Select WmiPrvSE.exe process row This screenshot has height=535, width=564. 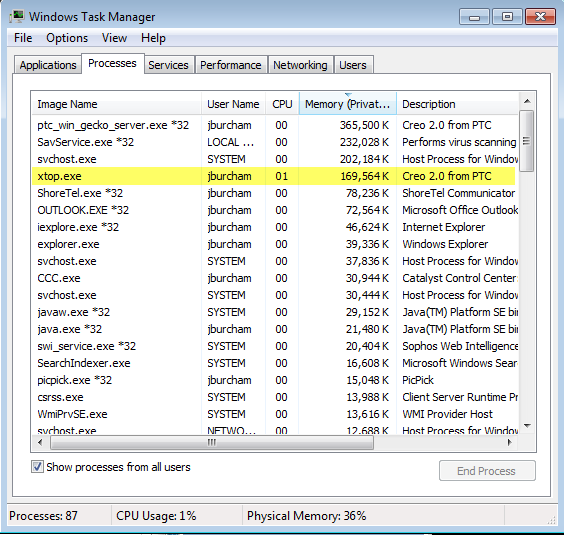point(274,414)
